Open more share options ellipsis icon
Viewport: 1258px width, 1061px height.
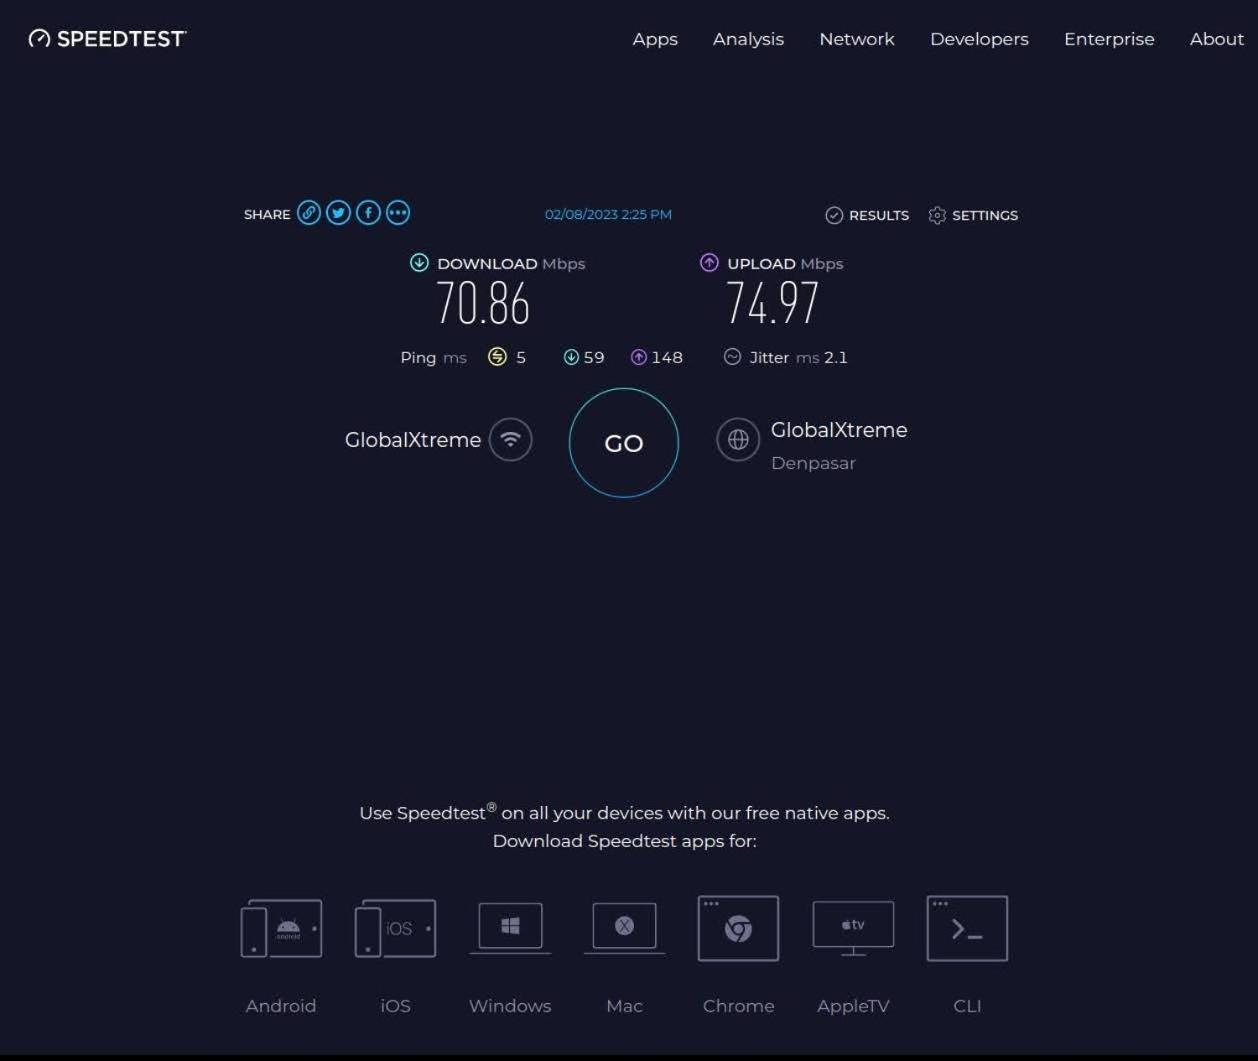[x=398, y=213]
